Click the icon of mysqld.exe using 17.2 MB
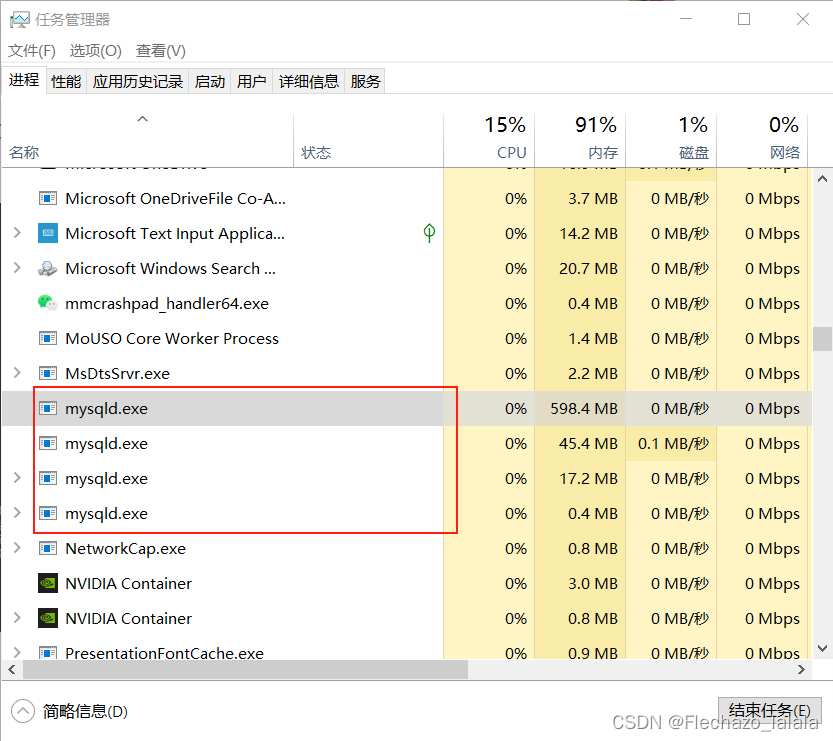This screenshot has width=833, height=741. [x=48, y=479]
